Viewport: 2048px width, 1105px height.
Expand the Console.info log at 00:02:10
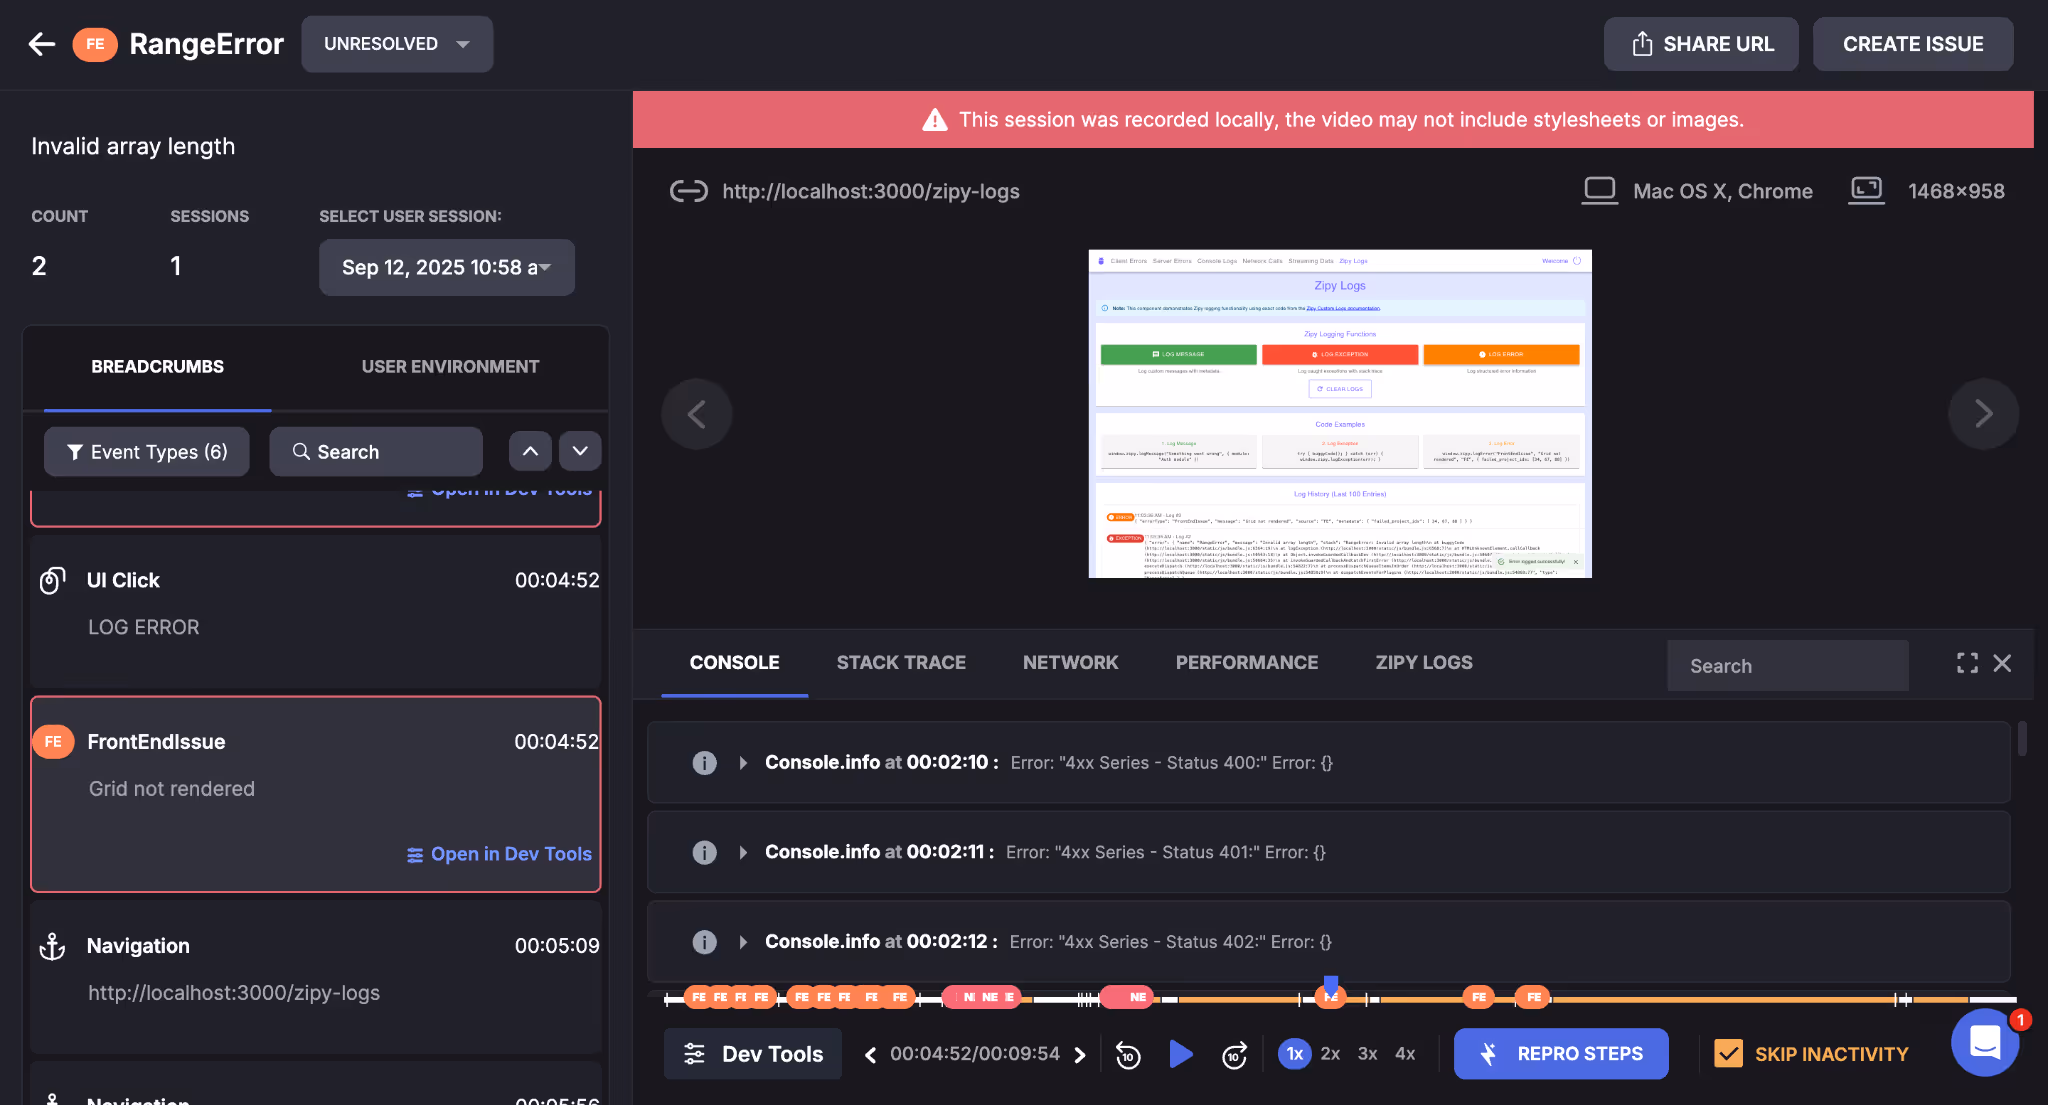[x=742, y=762]
